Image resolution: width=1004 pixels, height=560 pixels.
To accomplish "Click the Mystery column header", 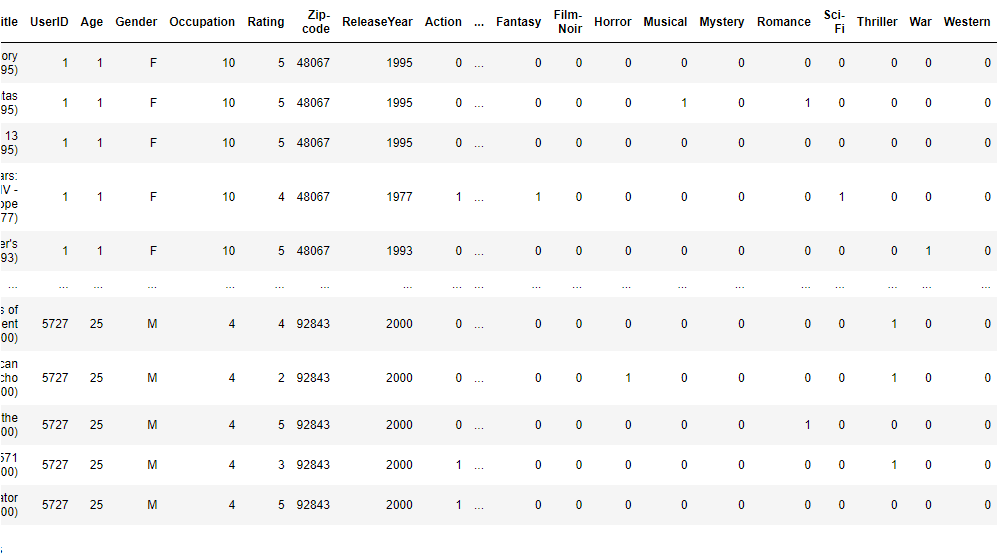I will (x=722, y=22).
